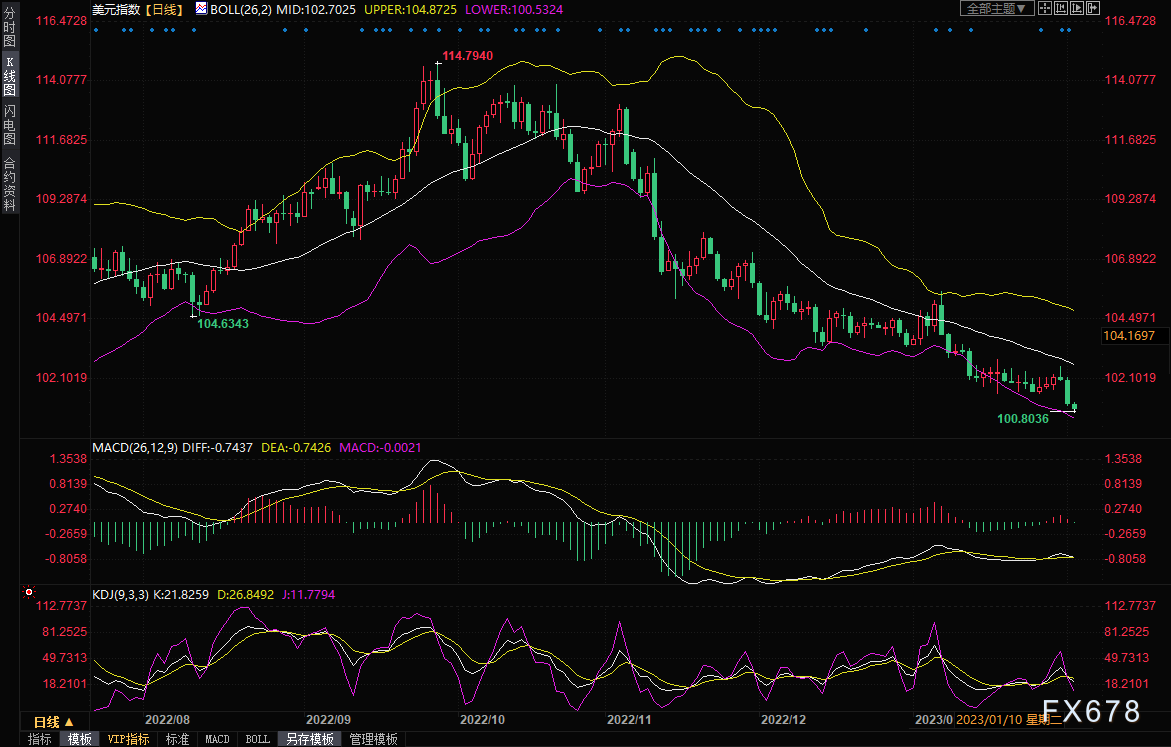Screen dimensions: 1171x747
Task: Apply the MACD template
Action: tap(217, 739)
